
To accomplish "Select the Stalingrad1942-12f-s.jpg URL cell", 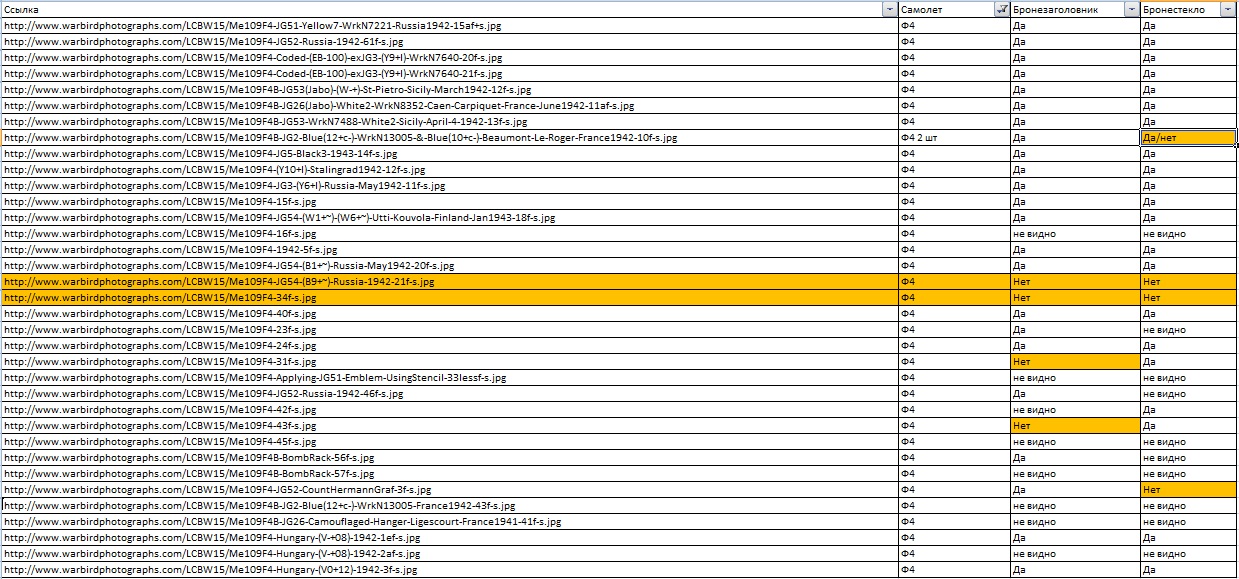I will [449, 169].
